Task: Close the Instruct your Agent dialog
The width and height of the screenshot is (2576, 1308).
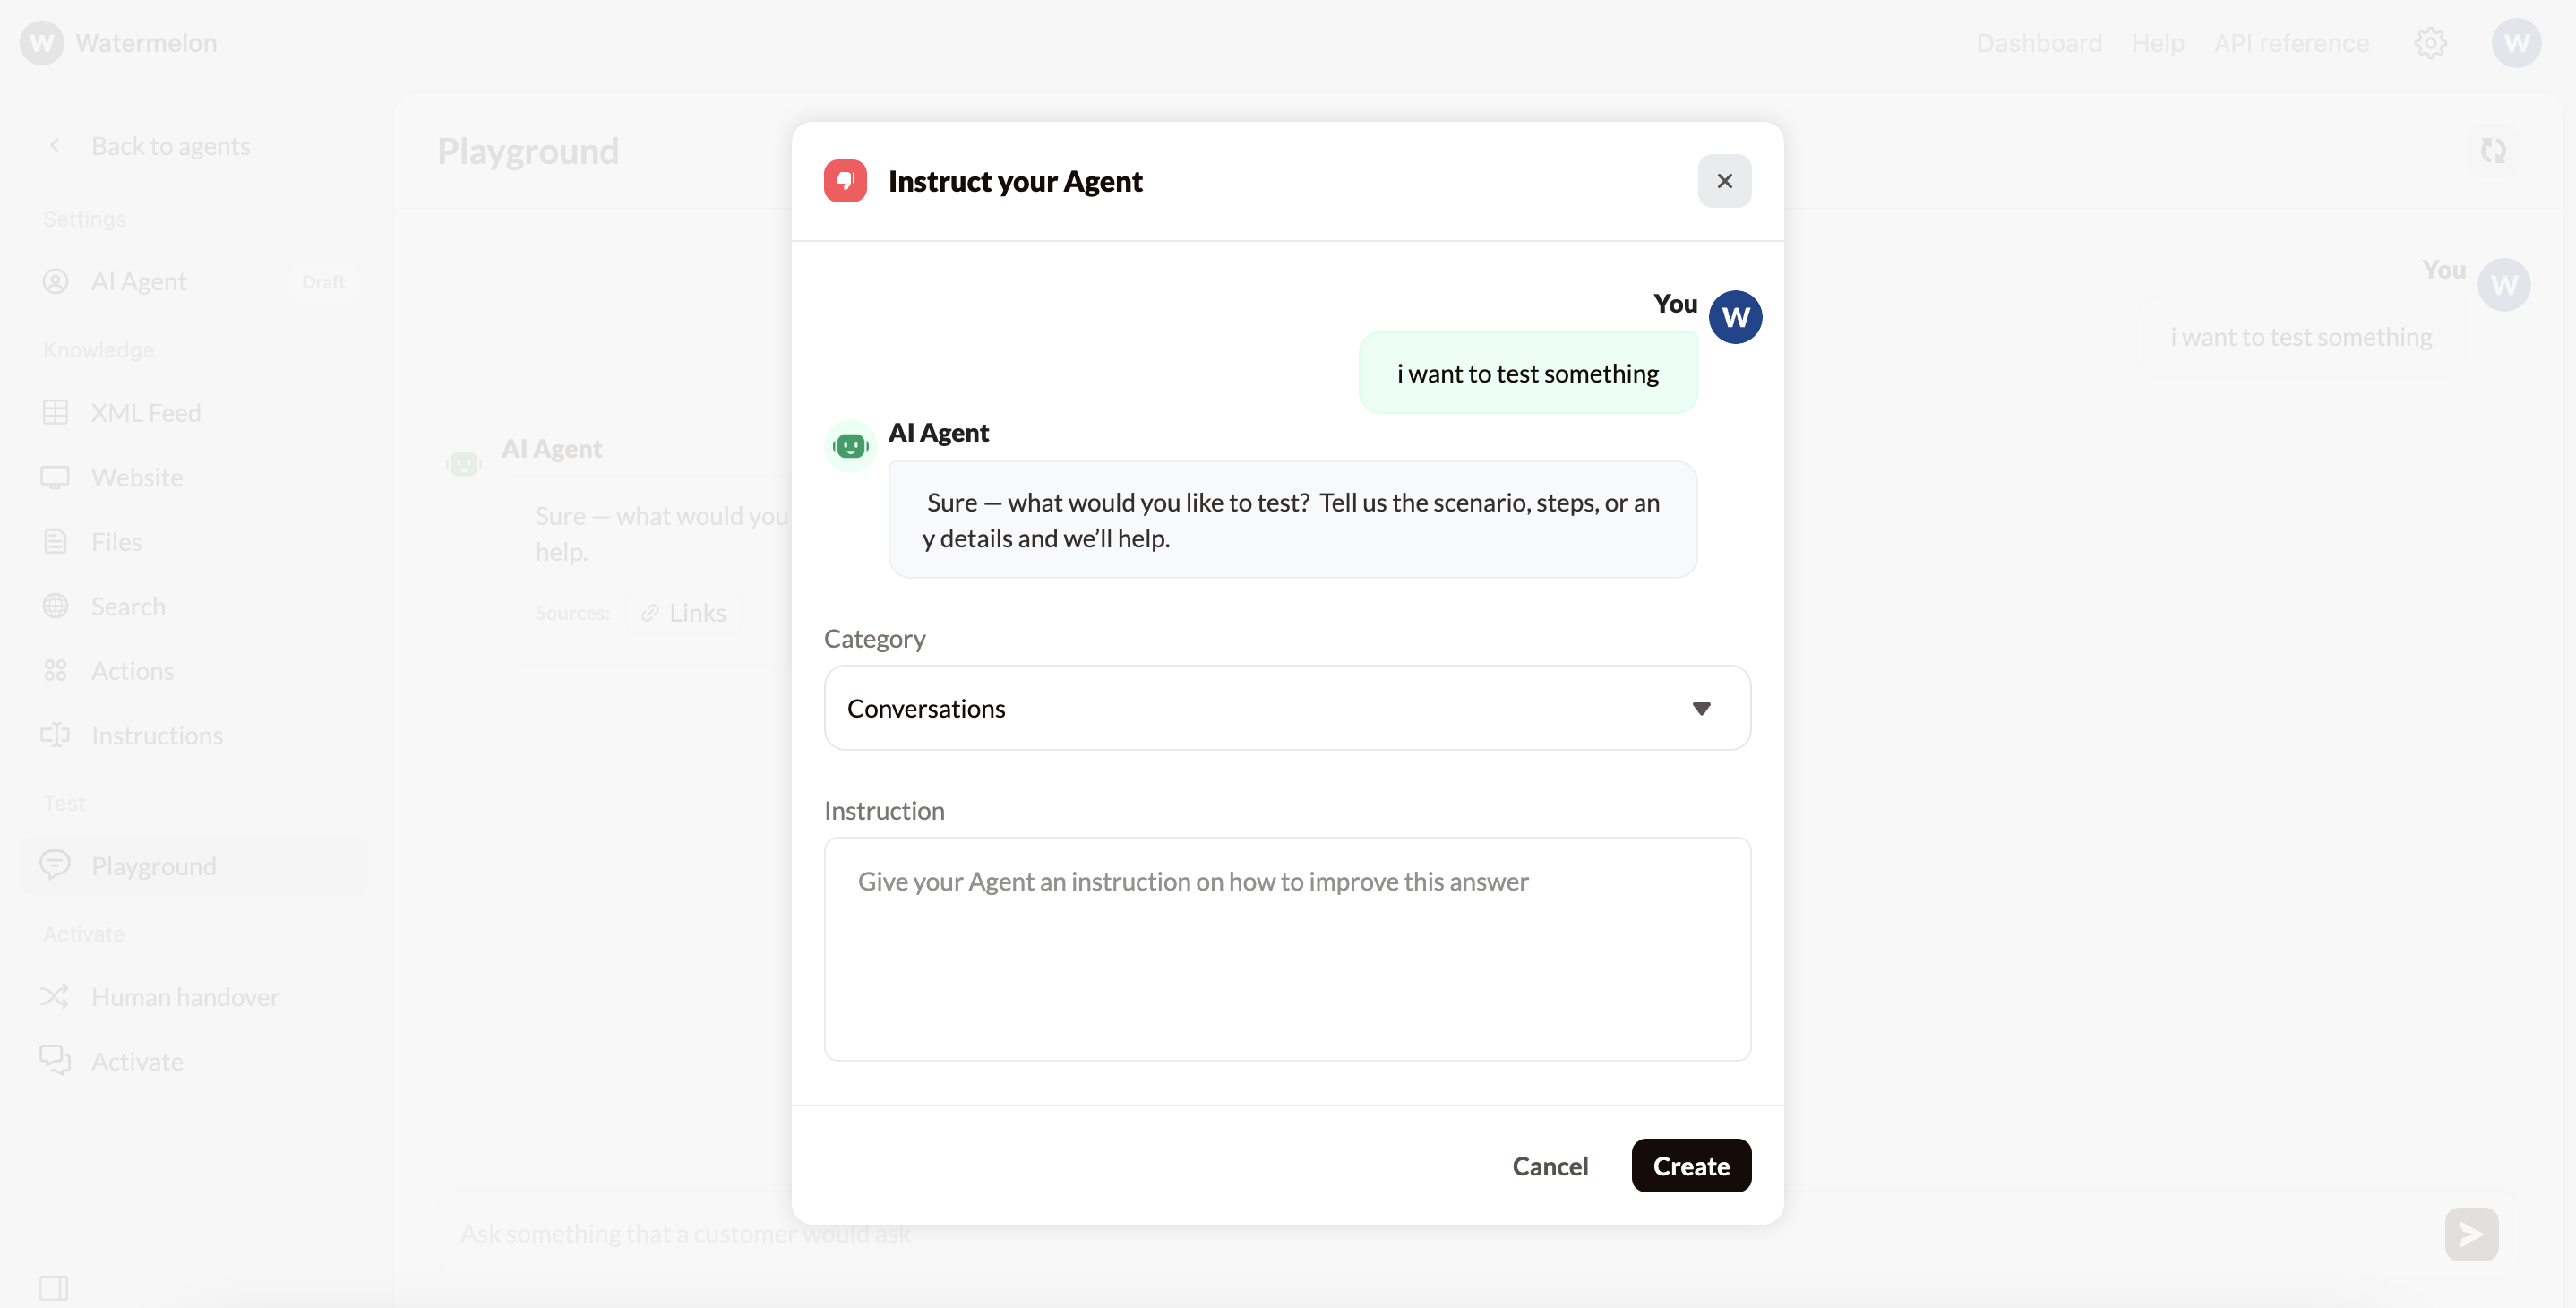Action: click(1724, 181)
